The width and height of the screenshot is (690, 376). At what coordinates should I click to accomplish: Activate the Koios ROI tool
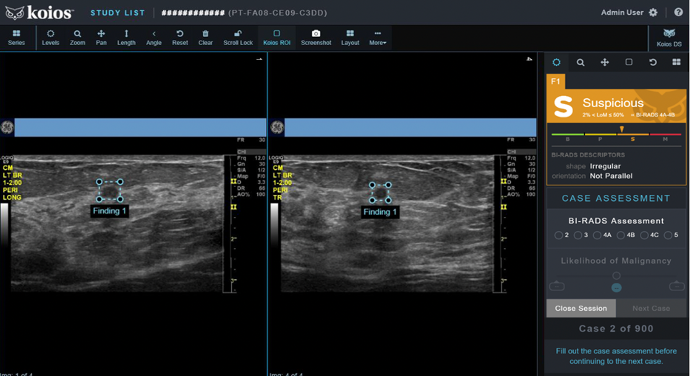pyautogui.click(x=277, y=38)
